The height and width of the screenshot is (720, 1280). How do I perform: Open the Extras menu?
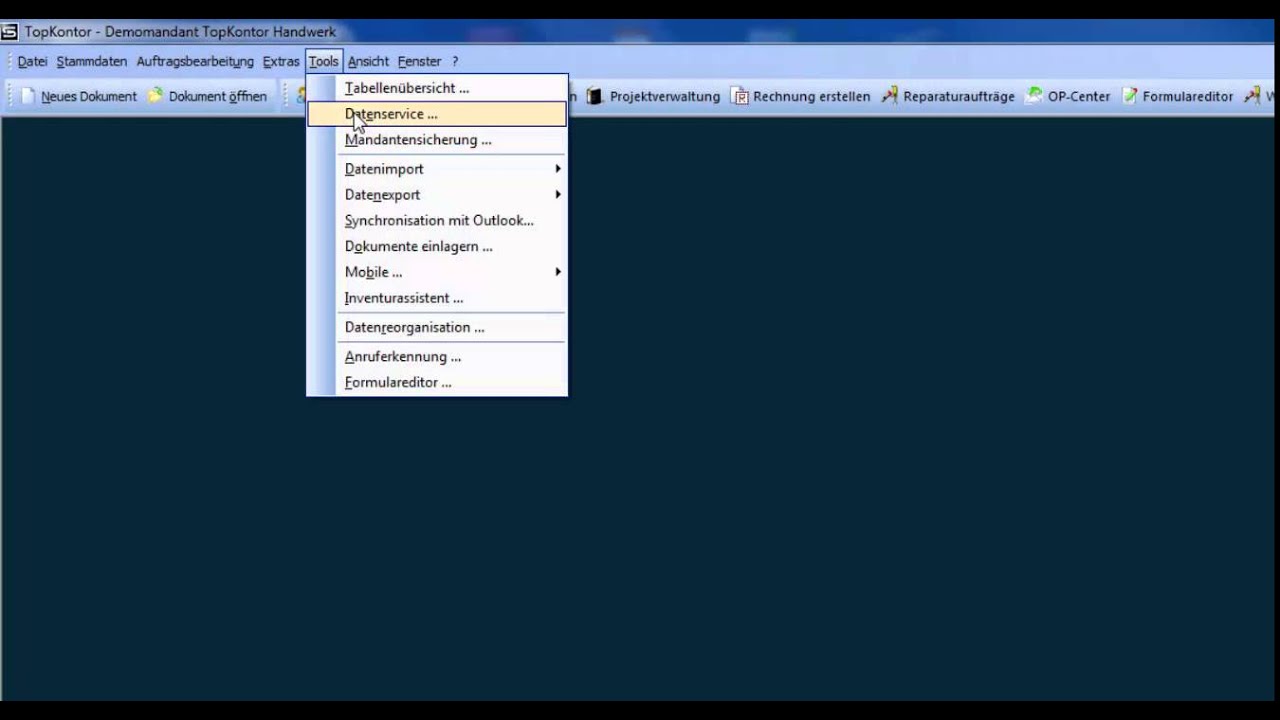tap(281, 61)
